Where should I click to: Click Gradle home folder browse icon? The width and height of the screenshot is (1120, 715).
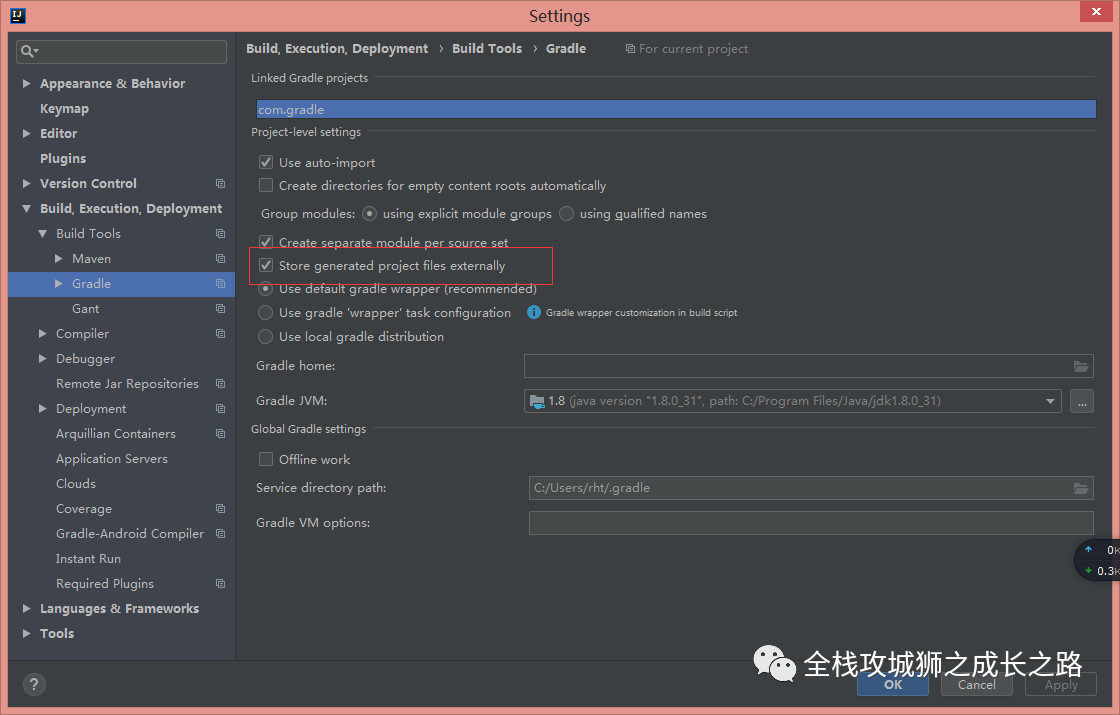(1081, 366)
